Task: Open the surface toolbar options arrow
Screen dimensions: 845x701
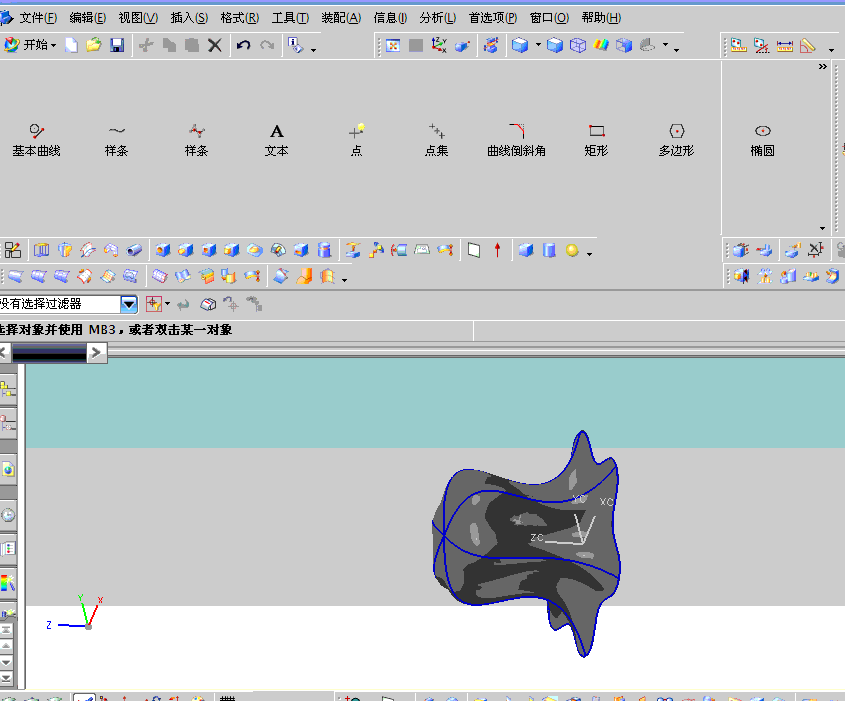Action: click(344, 280)
